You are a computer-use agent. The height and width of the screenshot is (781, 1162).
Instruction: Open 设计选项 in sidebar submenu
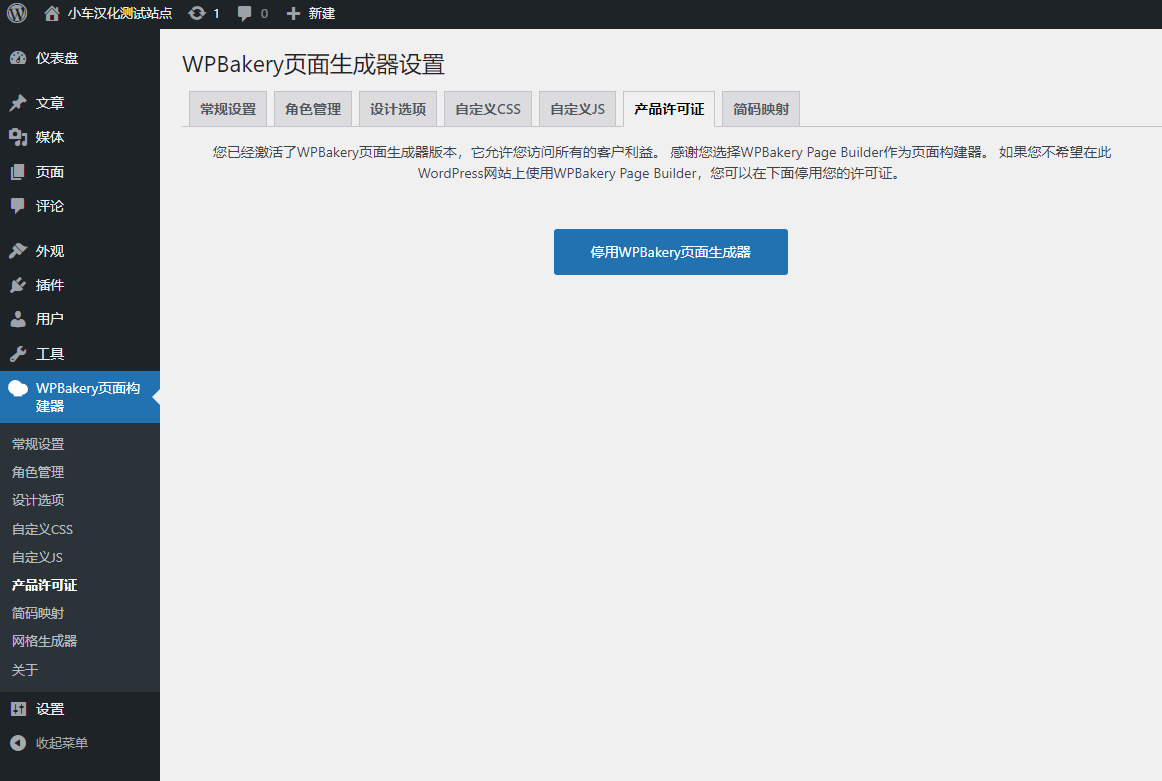click(38, 500)
